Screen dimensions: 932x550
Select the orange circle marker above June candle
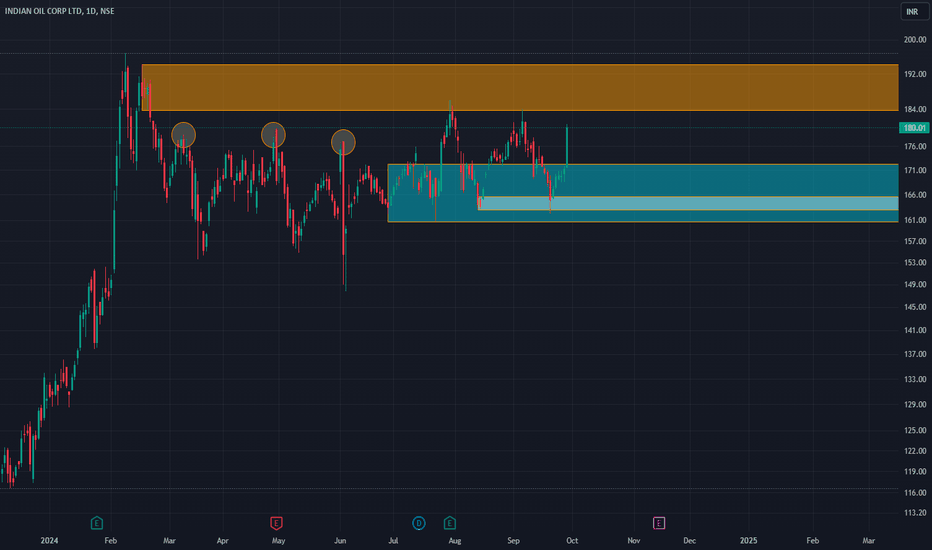coord(344,142)
